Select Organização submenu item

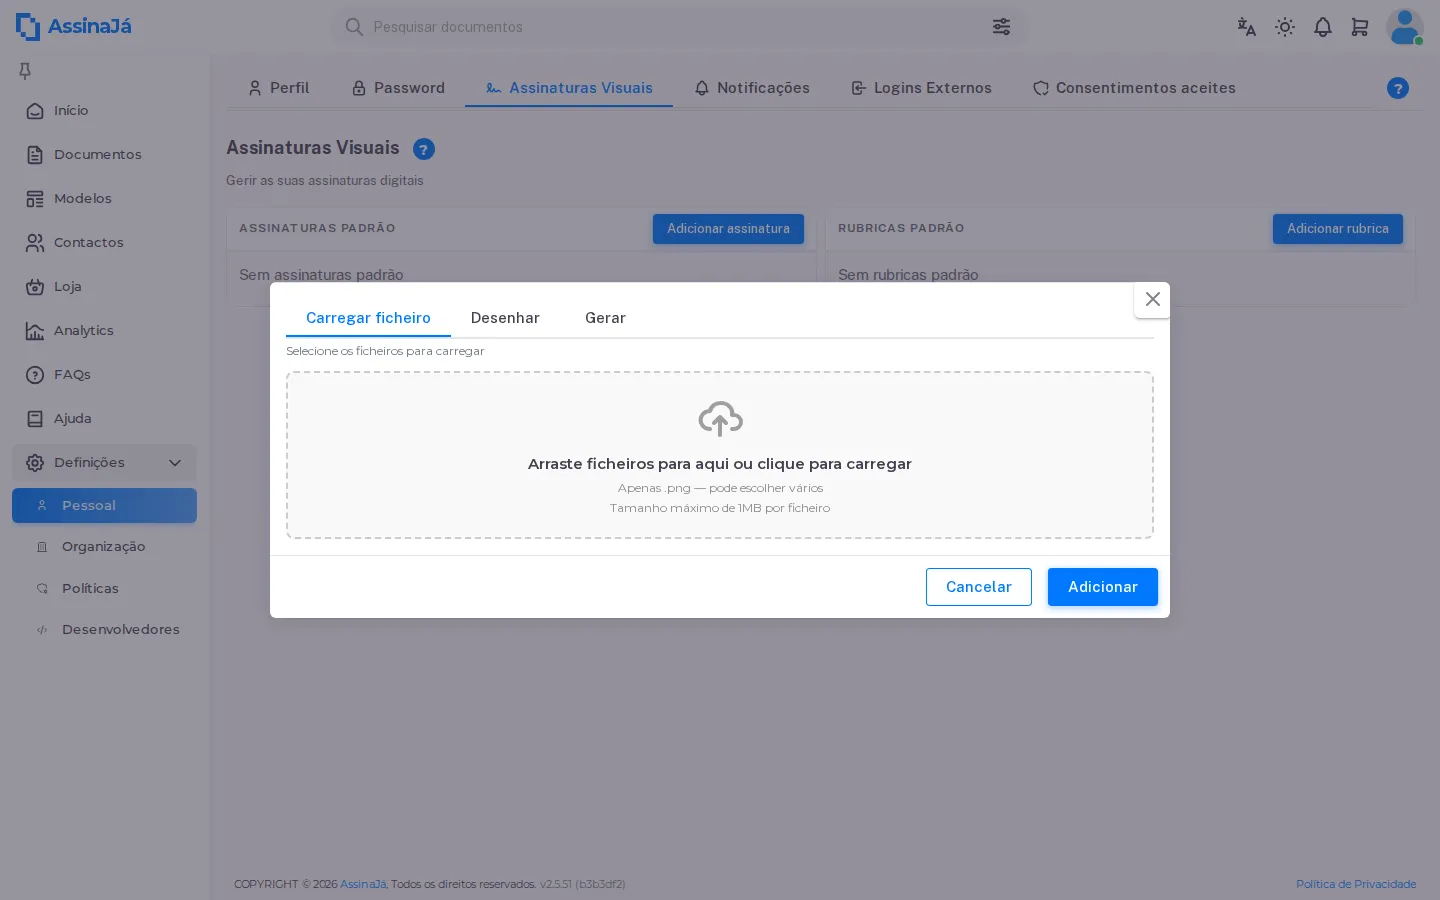(x=104, y=547)
